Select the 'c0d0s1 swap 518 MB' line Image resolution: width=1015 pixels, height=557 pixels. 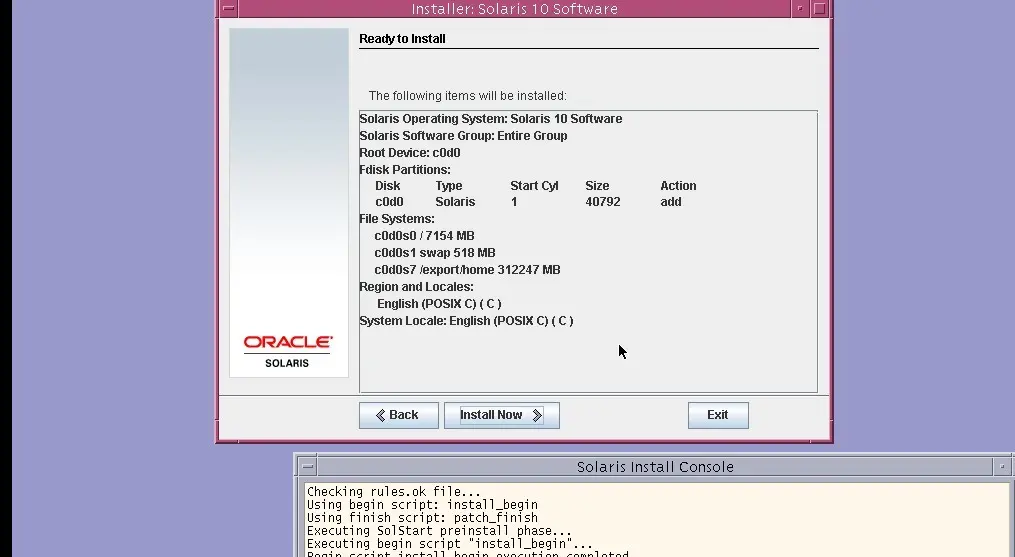tap(435, 253)
